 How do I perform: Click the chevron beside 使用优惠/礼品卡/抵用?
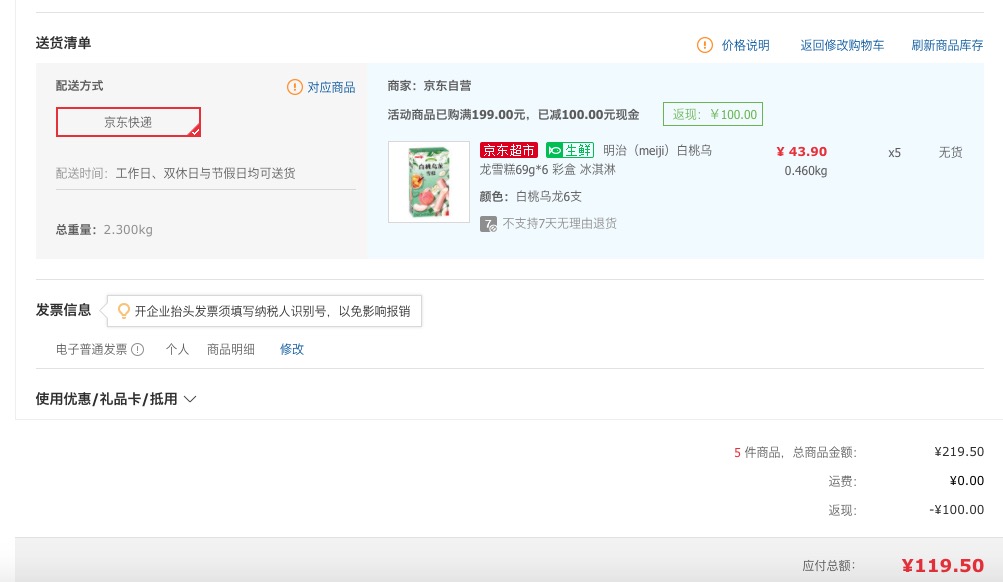(x=190, y=399)
